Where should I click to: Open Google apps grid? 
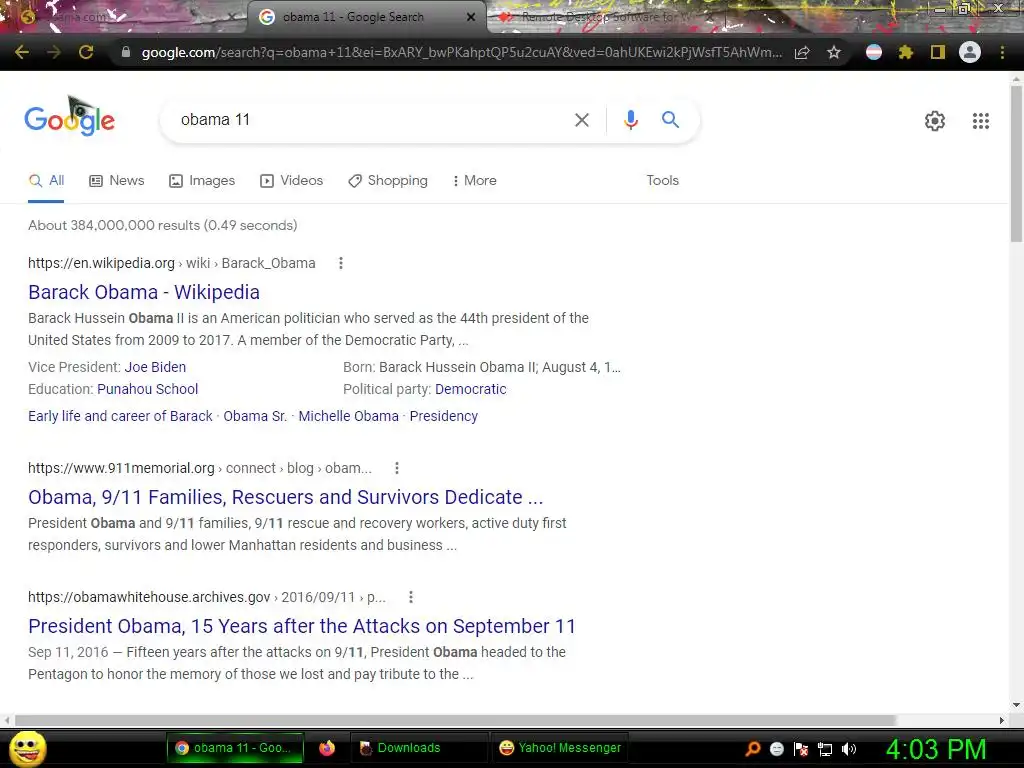[981, 121]
